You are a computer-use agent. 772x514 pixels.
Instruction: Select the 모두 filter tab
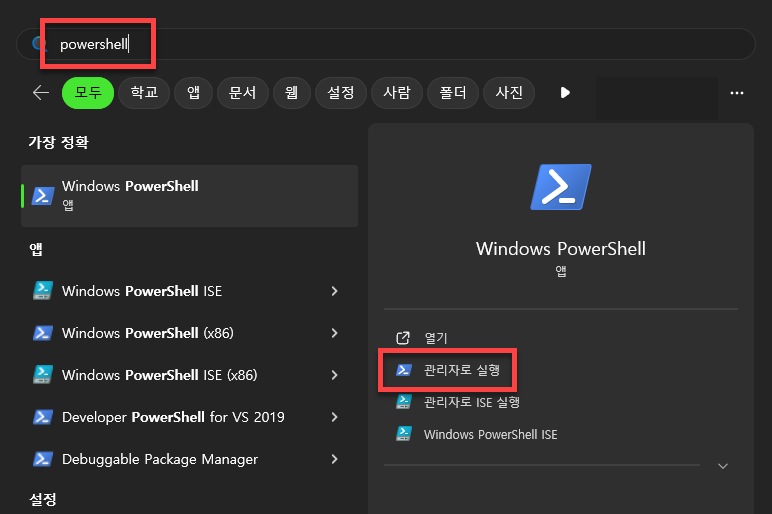pyautogui.click(x=88, y=93)
